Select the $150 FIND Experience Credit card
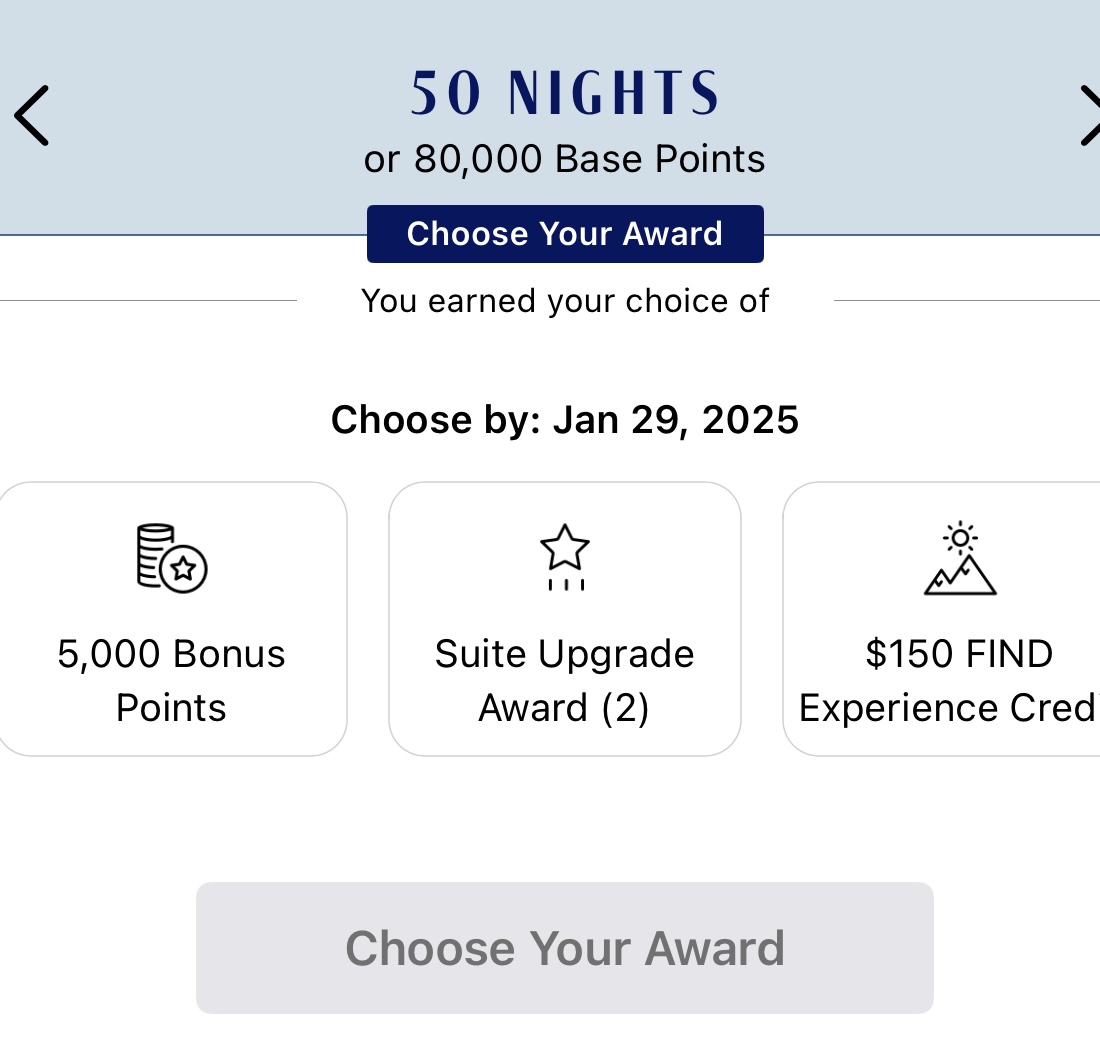The width and height of the screenshot is (1100, 1059). (x=942, y=619)
